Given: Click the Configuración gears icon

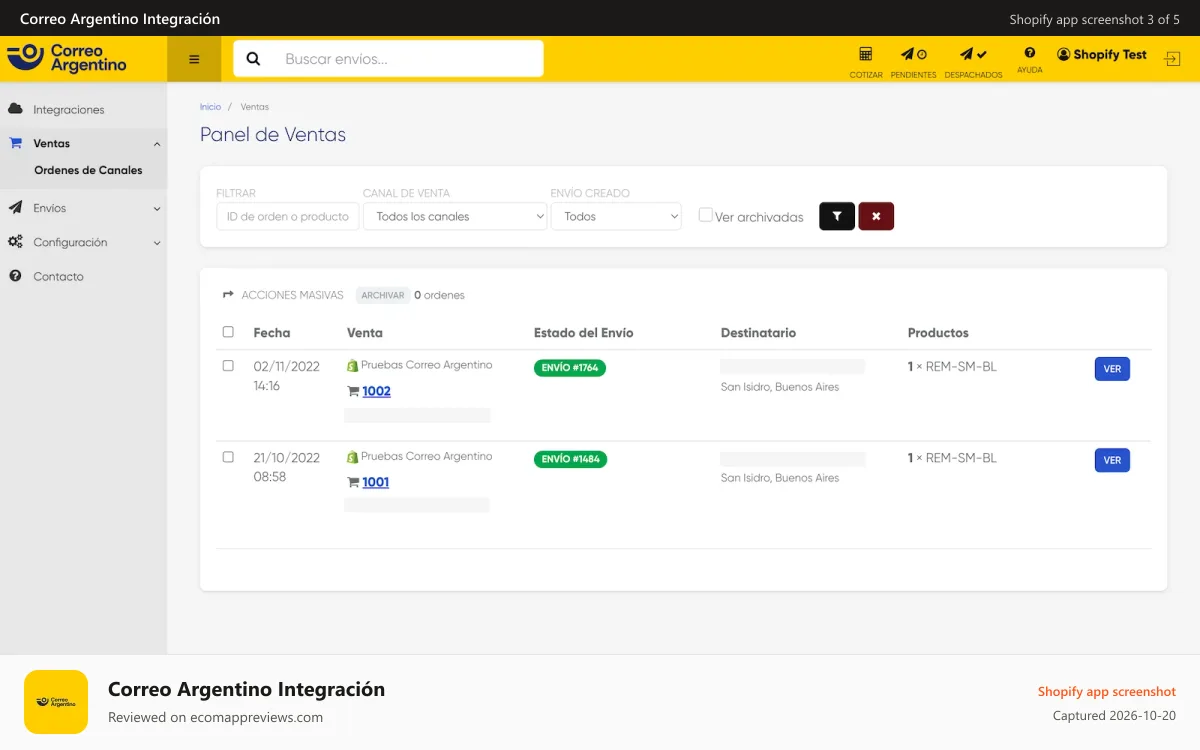Looking at the screenshot, I should (x=15, y=242).
